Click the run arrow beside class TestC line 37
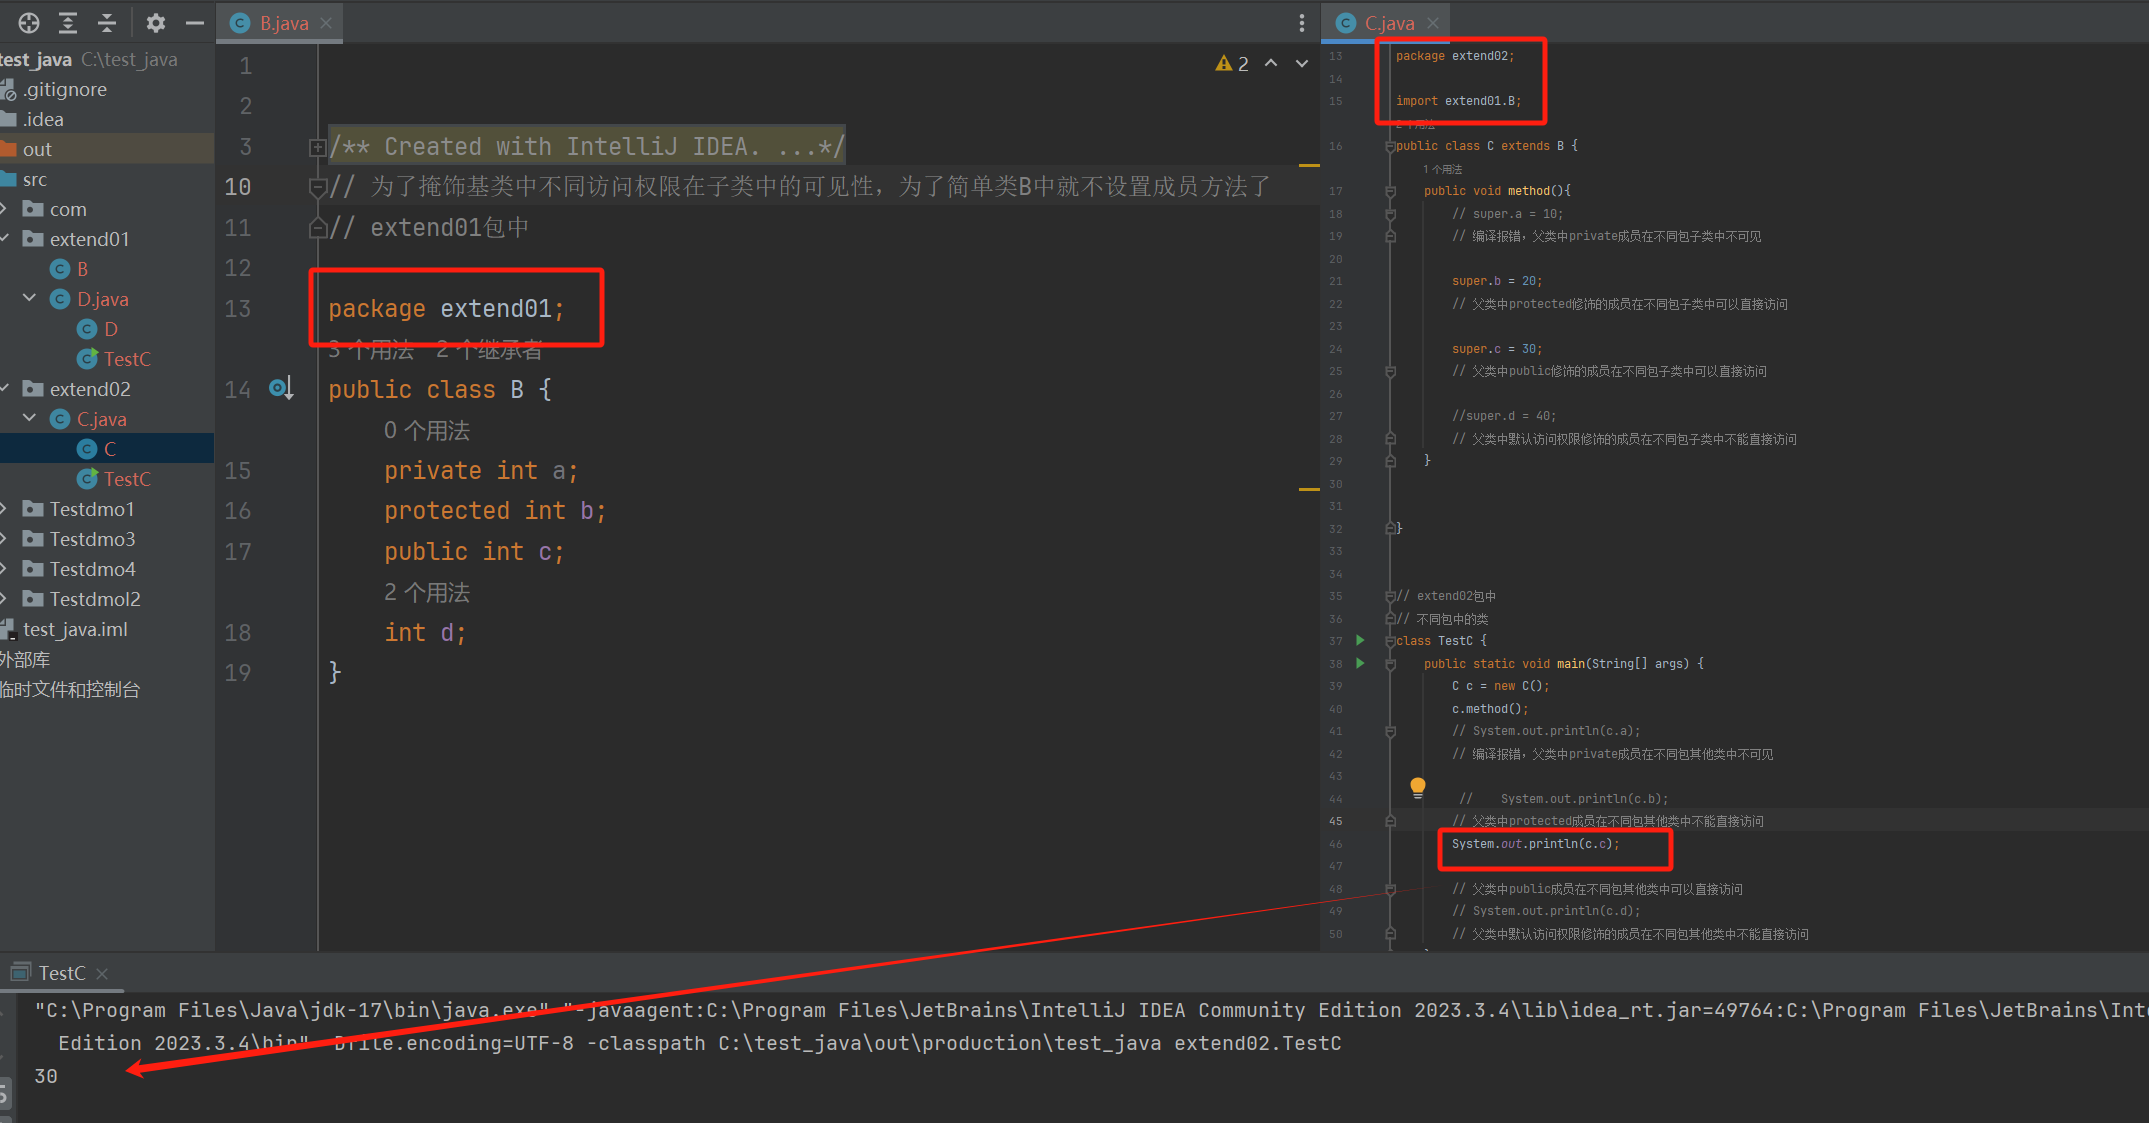The image size is (2149, 1123). [x=1360, y=640]
